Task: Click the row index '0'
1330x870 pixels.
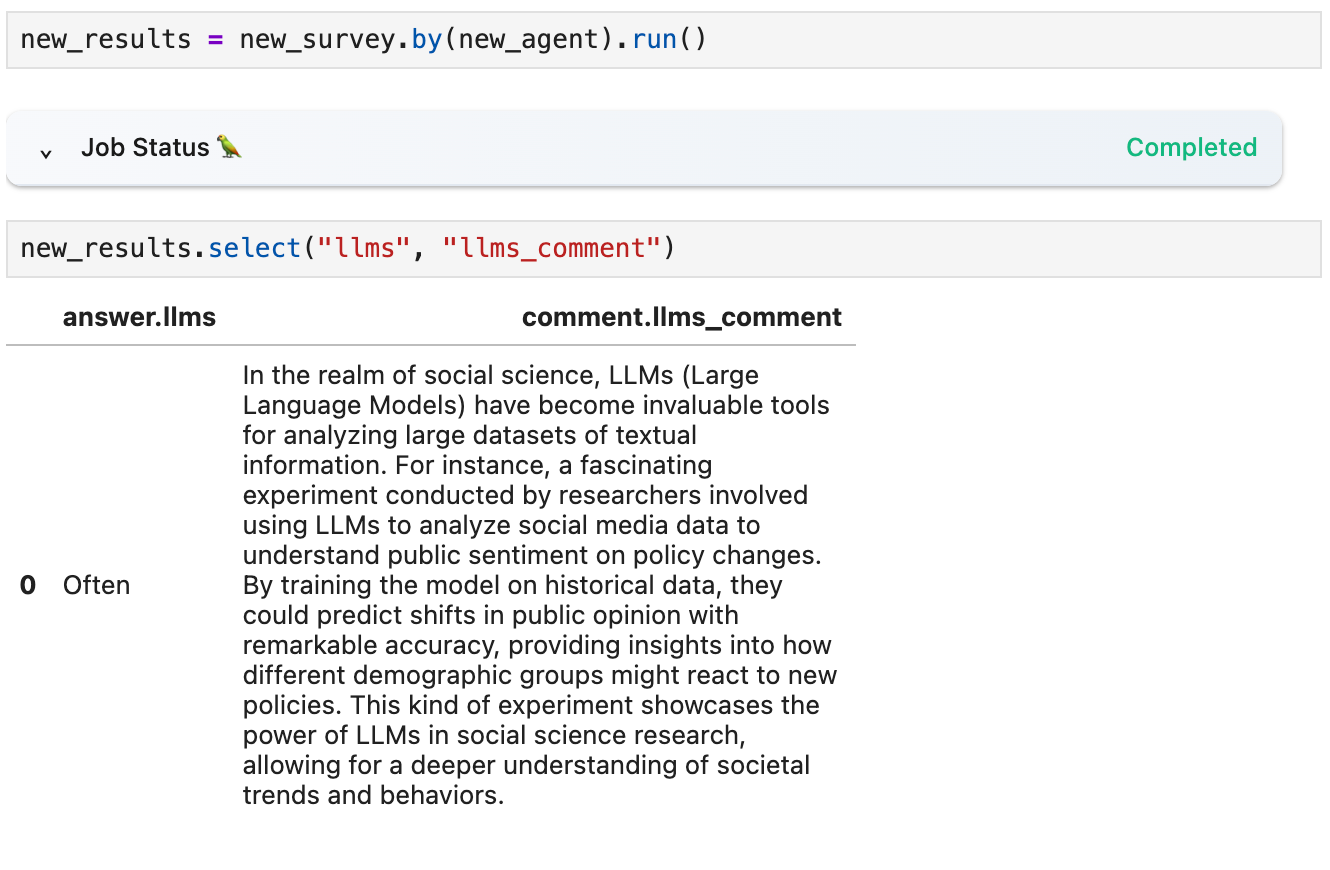Action: [x=28, y=585]
